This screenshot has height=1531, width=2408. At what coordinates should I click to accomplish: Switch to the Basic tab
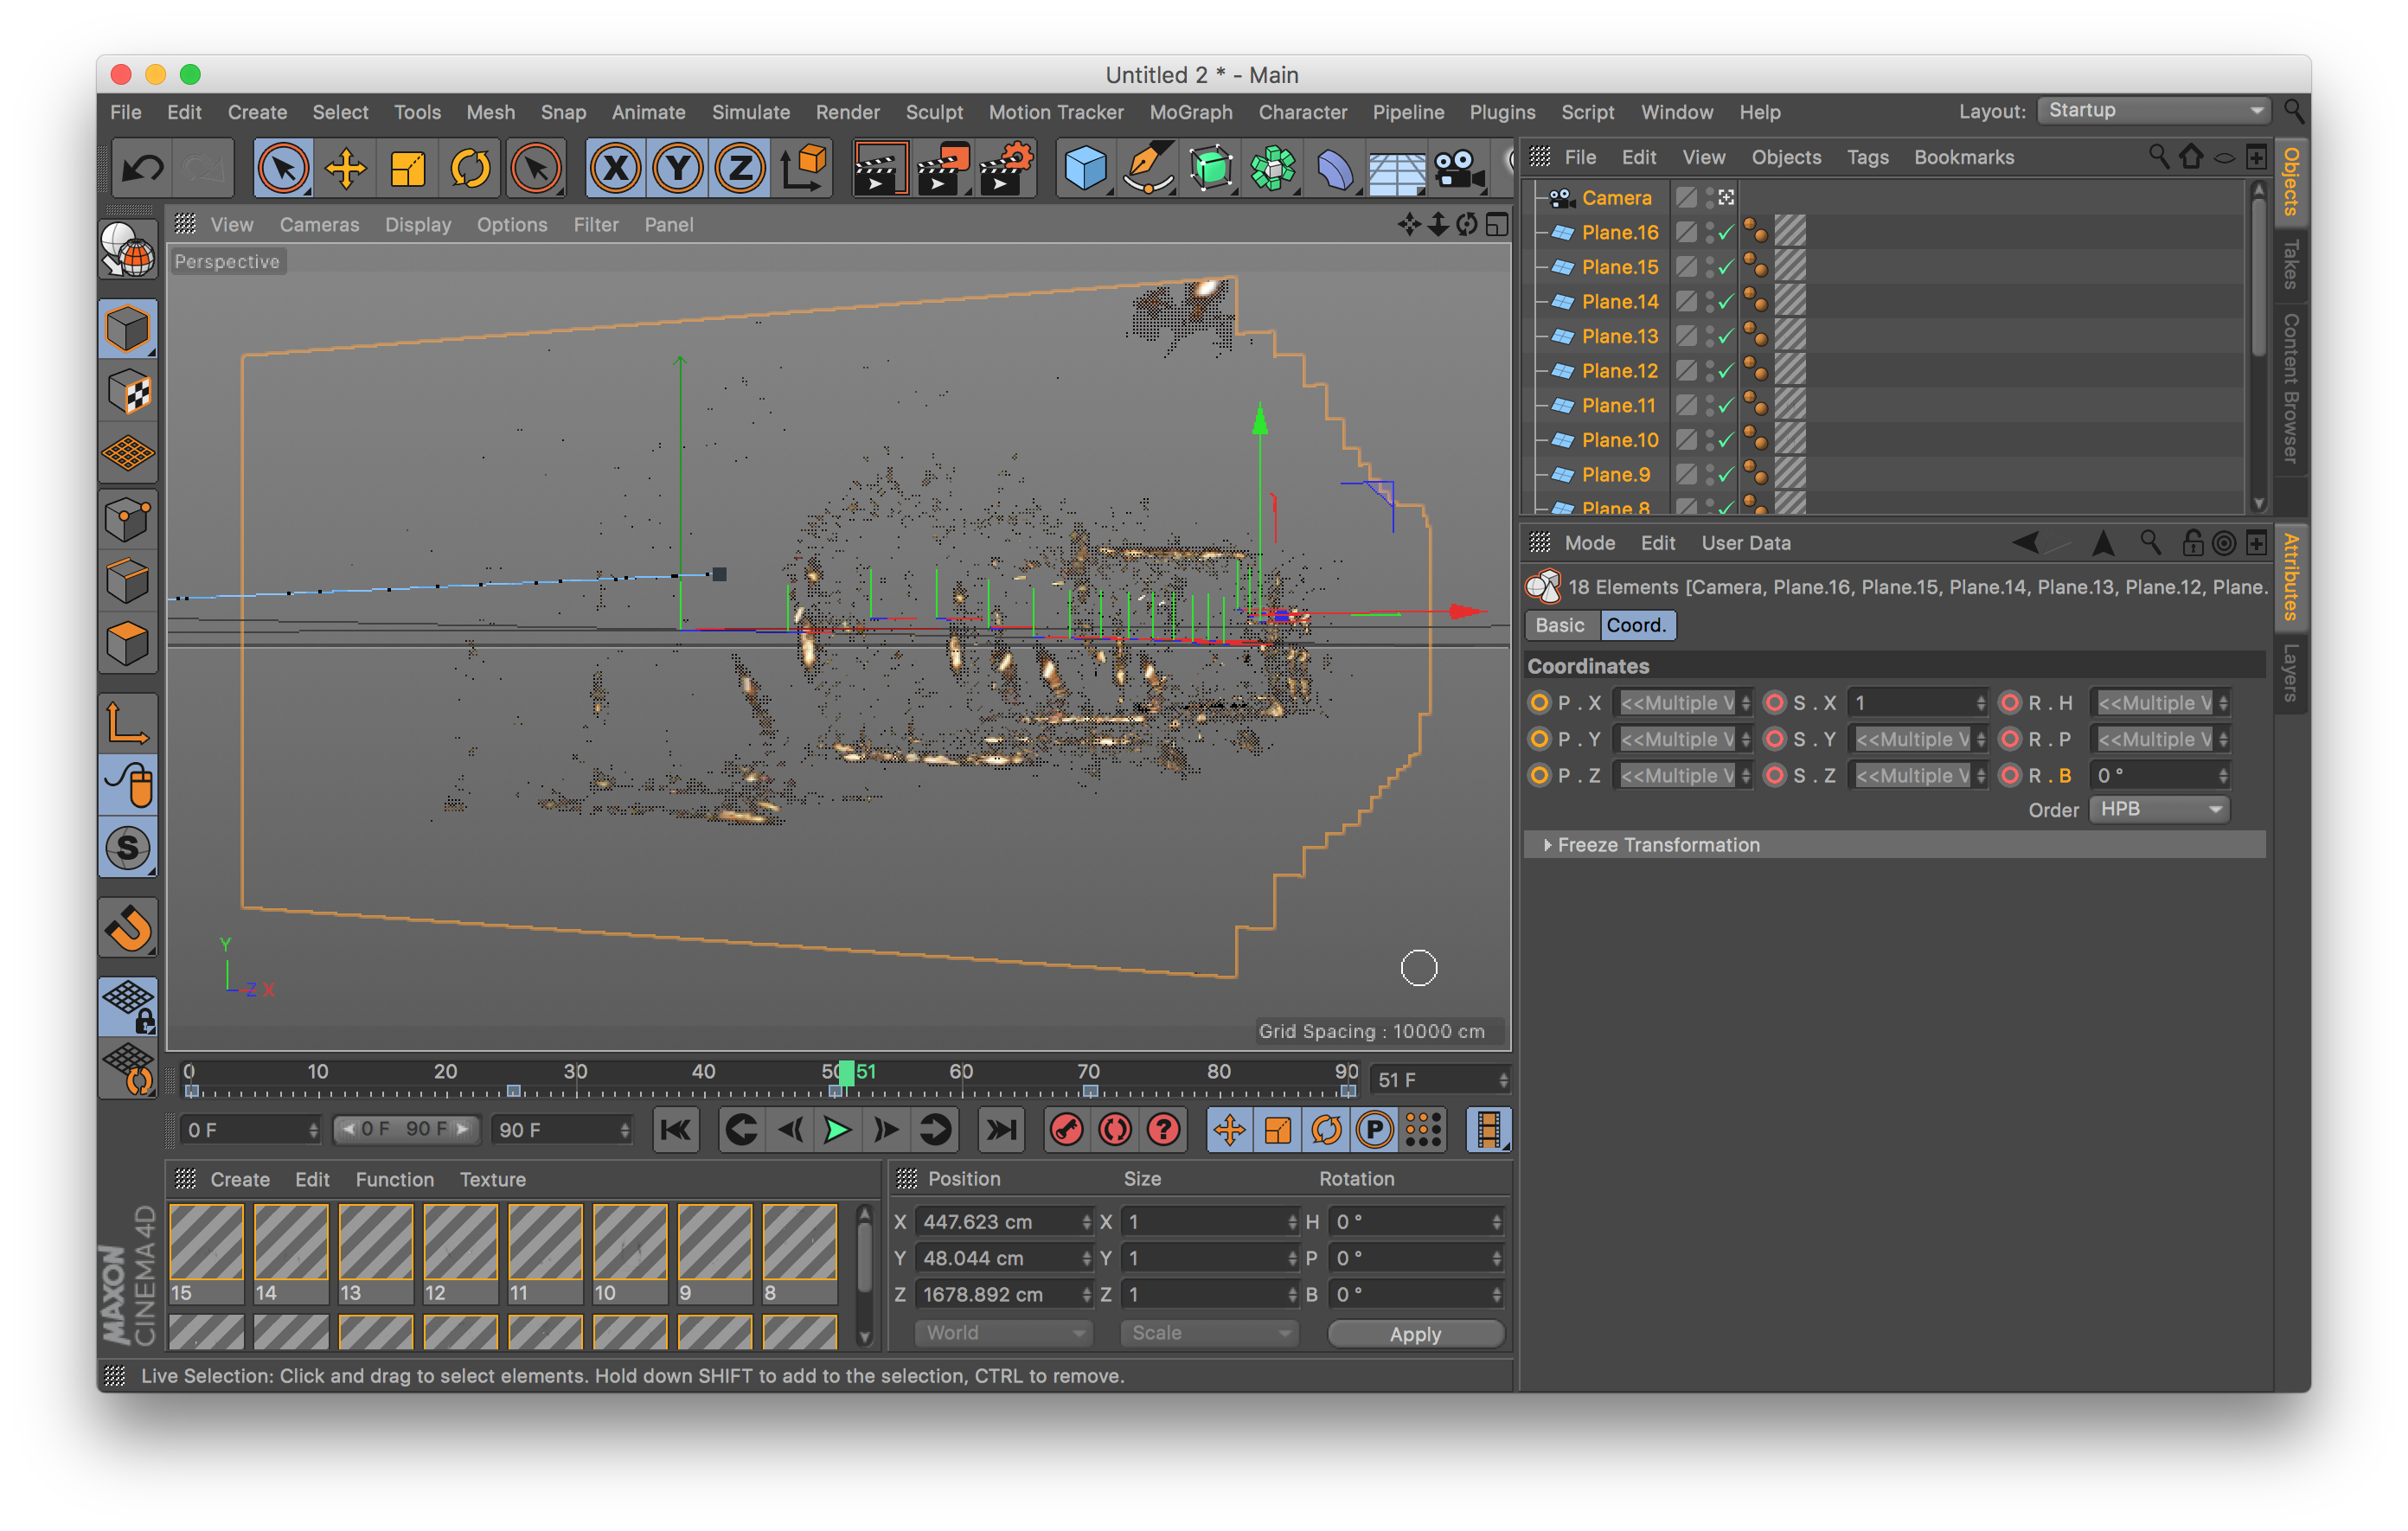1559,625
